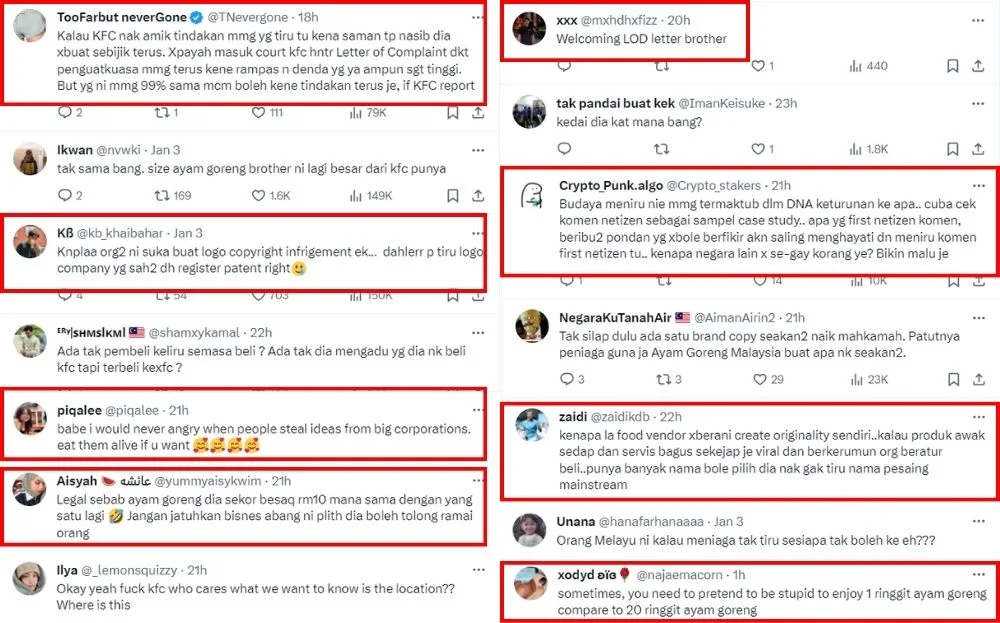Image resolution: width=1000 pixels, height=623 pixels.
Task: Open the @Crypto_stakers profile handle
Action: tap(715, 185)
